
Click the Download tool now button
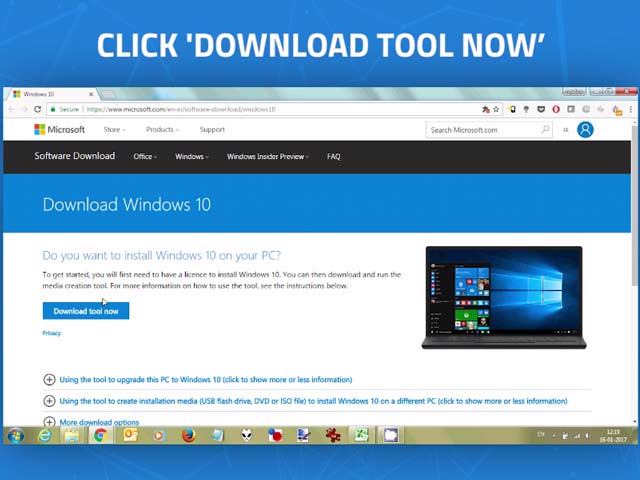click(86, 311)
